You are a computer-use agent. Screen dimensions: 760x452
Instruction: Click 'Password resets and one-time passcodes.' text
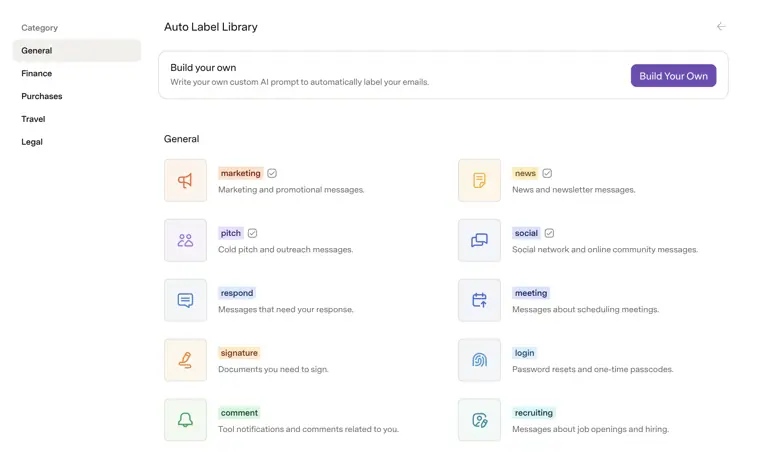point(593,370)
